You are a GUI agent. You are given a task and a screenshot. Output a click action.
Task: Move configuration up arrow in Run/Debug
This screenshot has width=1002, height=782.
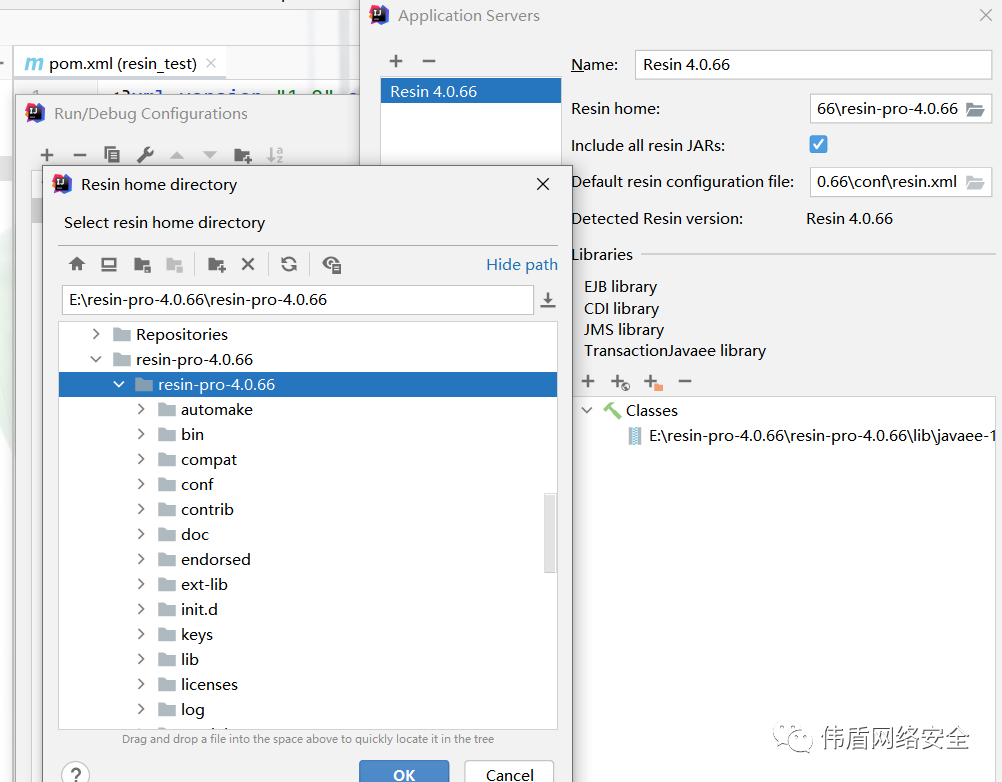click(177, 155)
